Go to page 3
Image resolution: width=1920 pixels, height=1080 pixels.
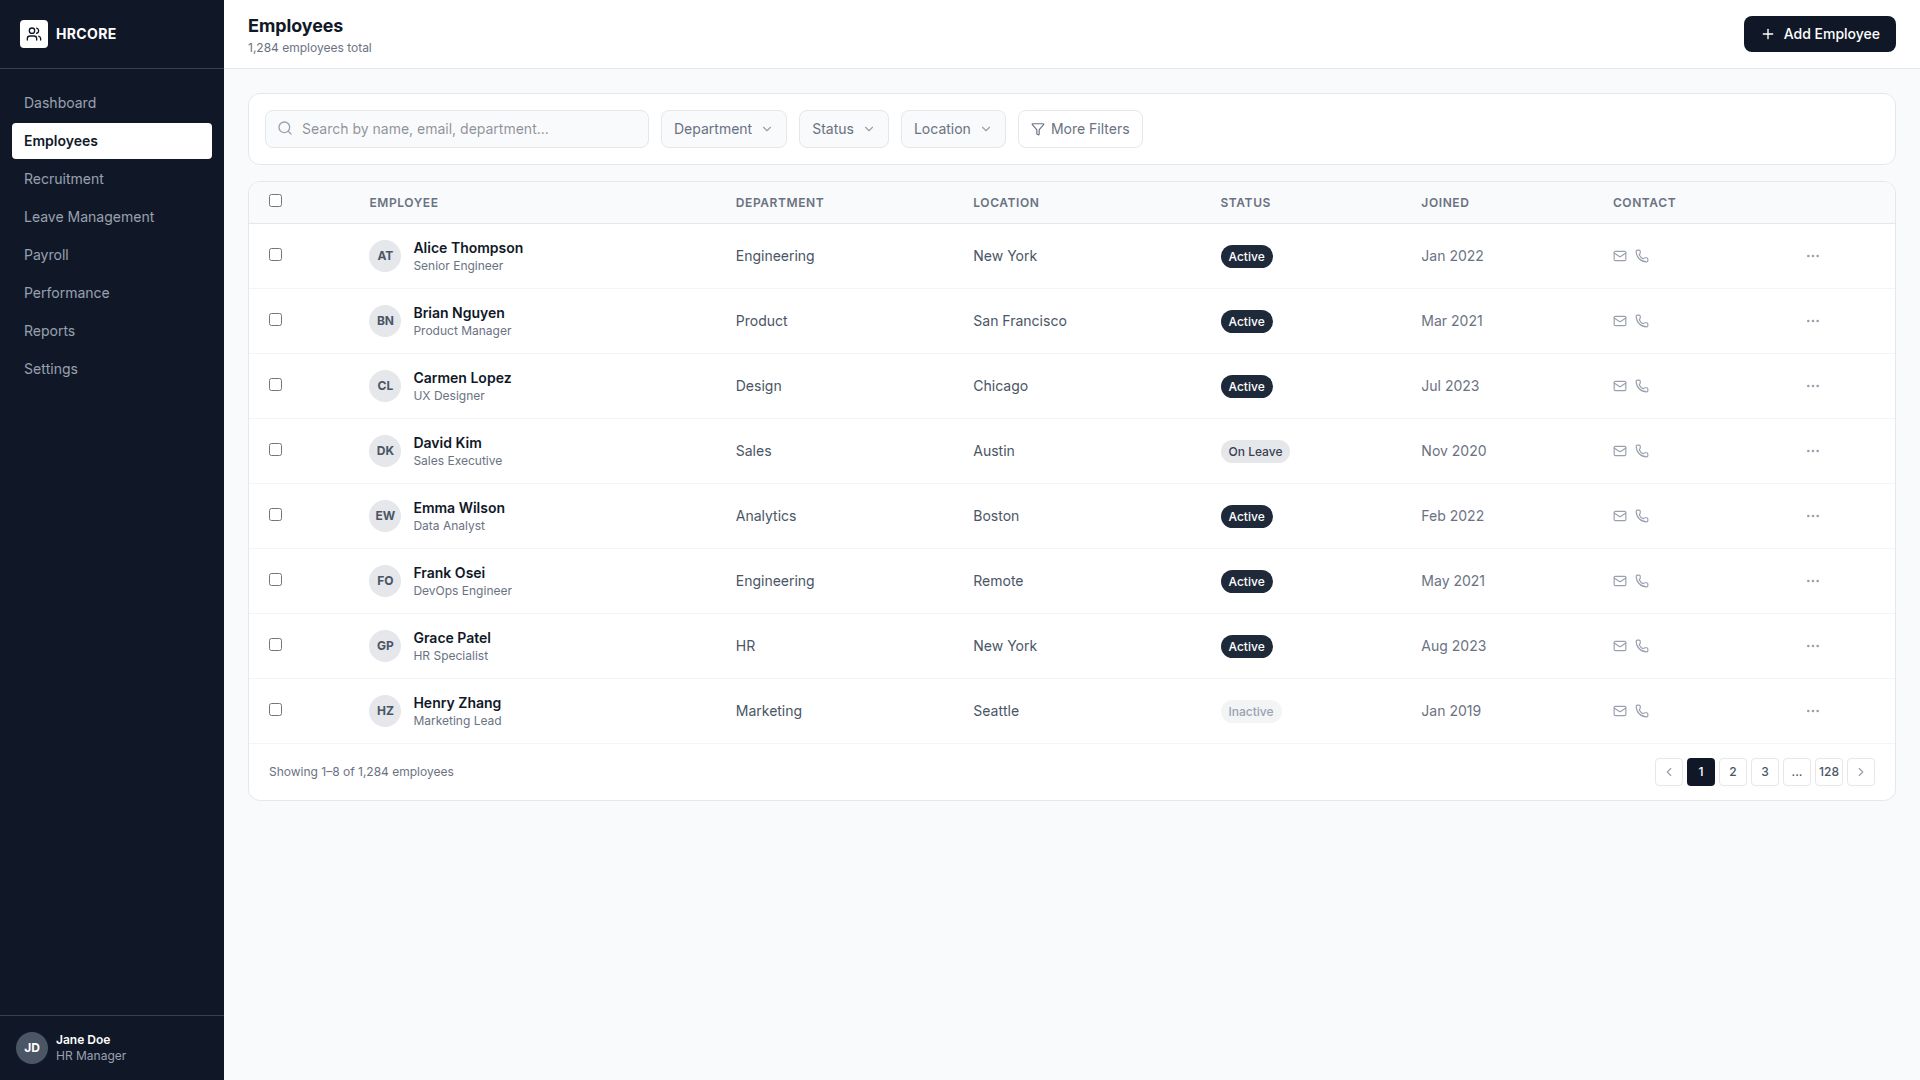[1765, 772]
